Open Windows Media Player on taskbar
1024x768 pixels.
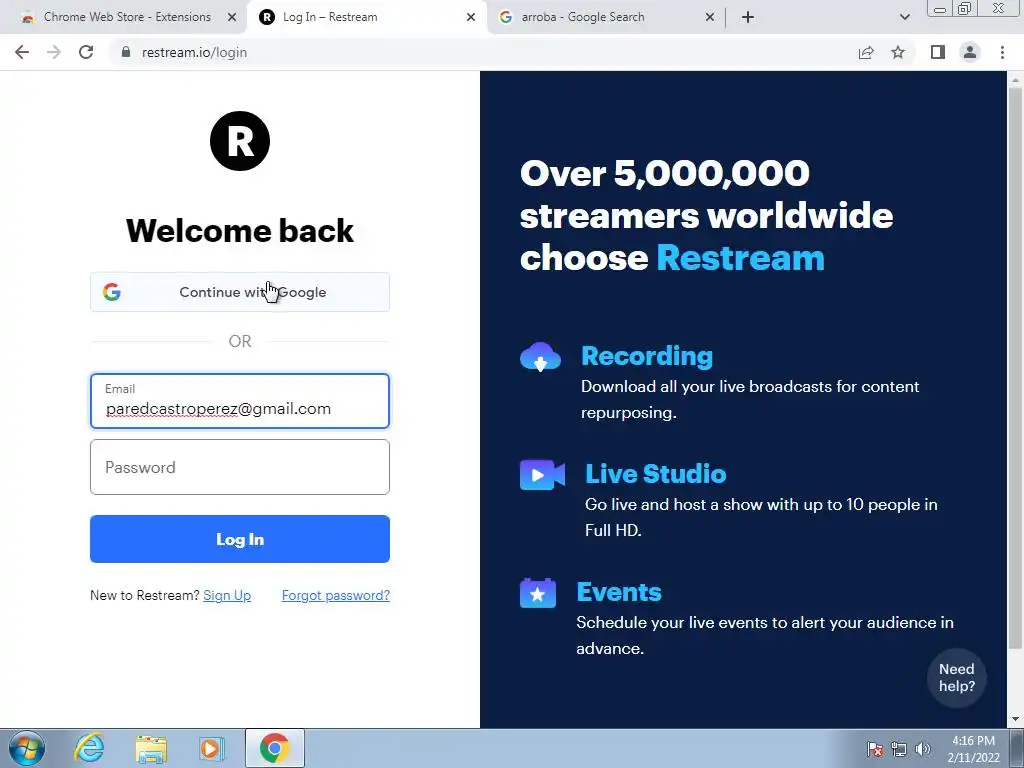[212, 748]
